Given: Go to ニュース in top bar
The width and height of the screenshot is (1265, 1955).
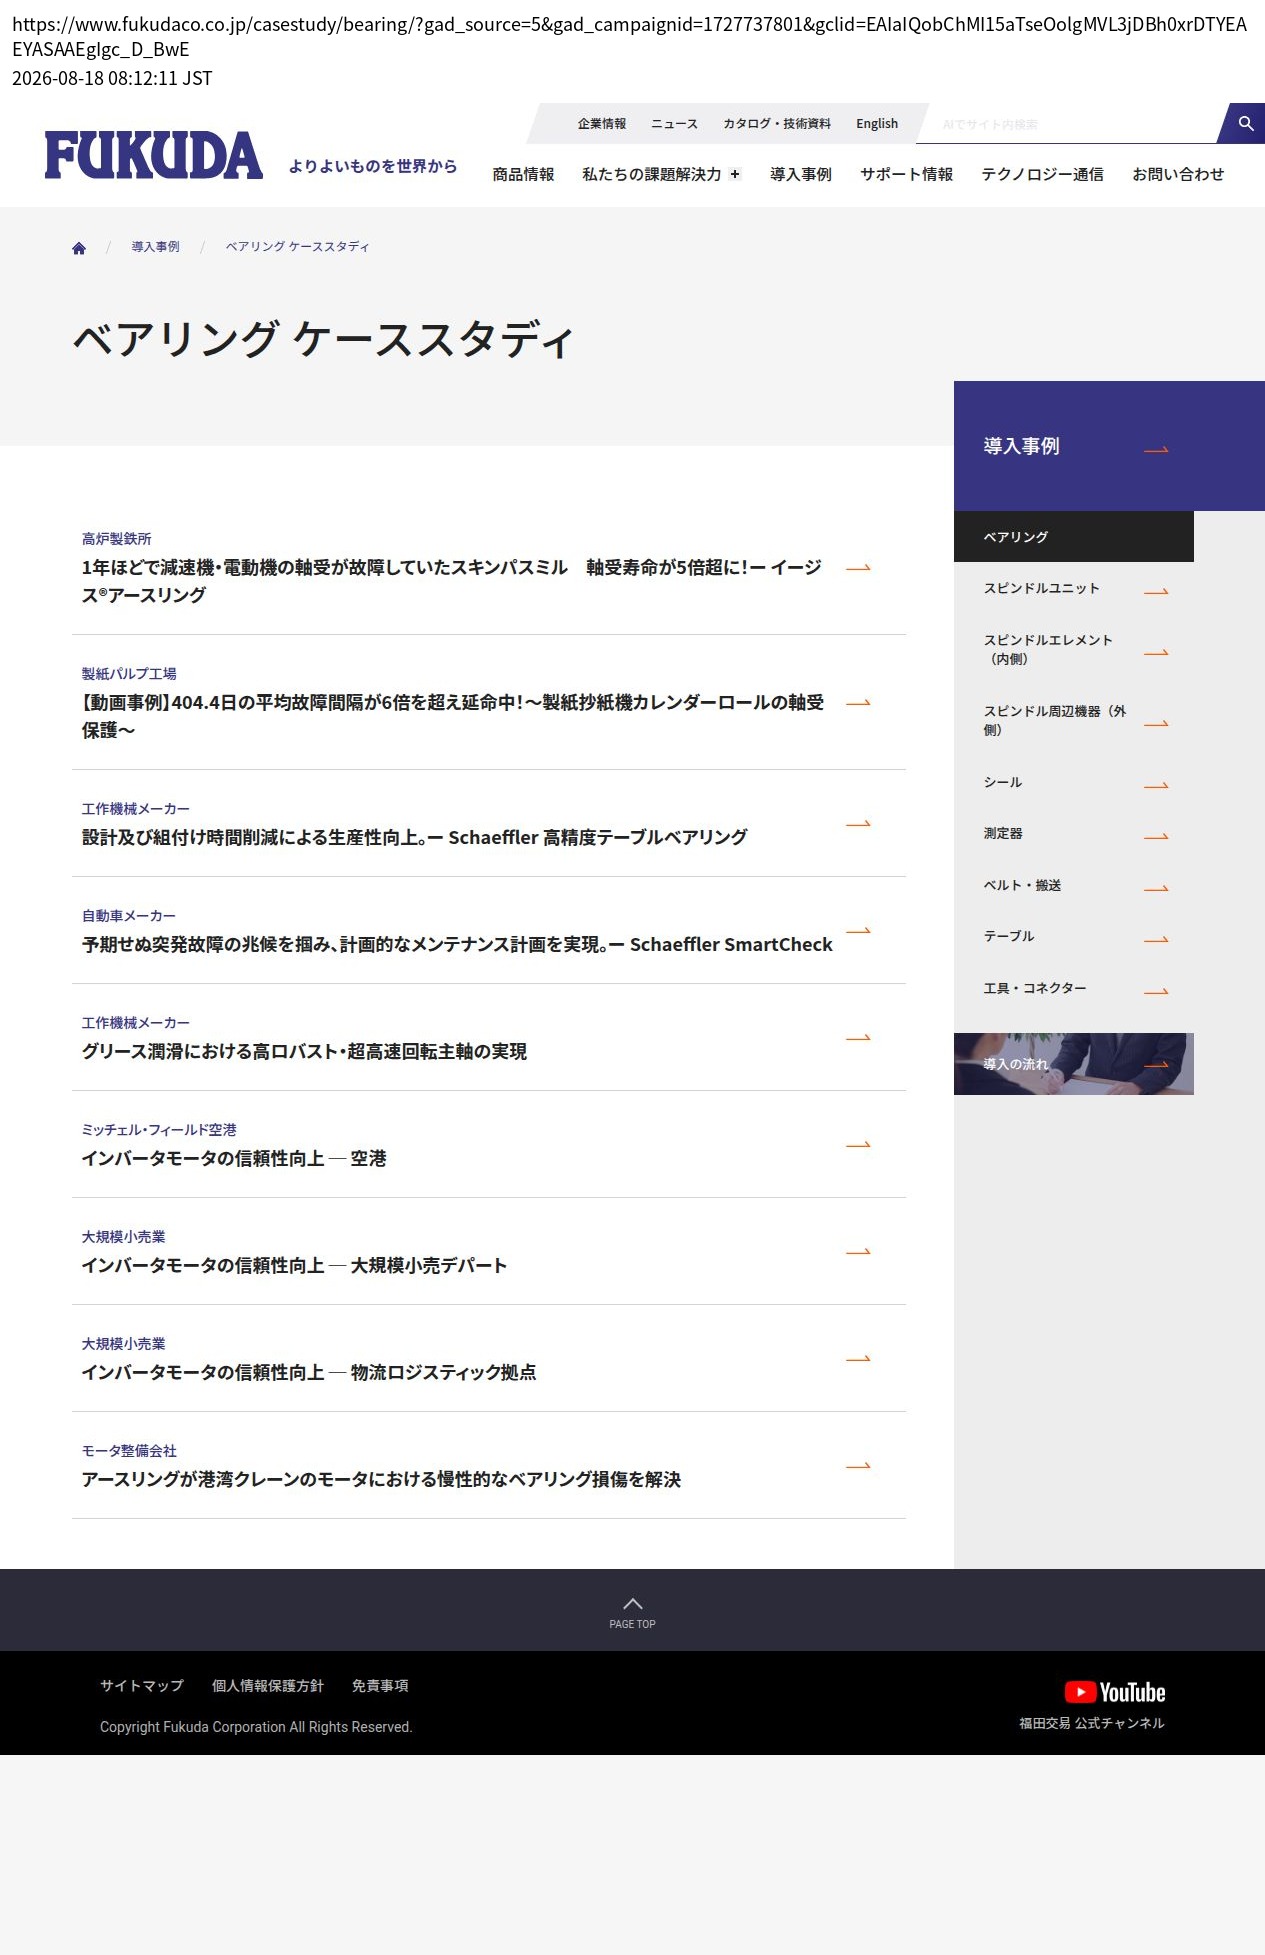Looking at the screenshot, I should [x=674, y=124].
